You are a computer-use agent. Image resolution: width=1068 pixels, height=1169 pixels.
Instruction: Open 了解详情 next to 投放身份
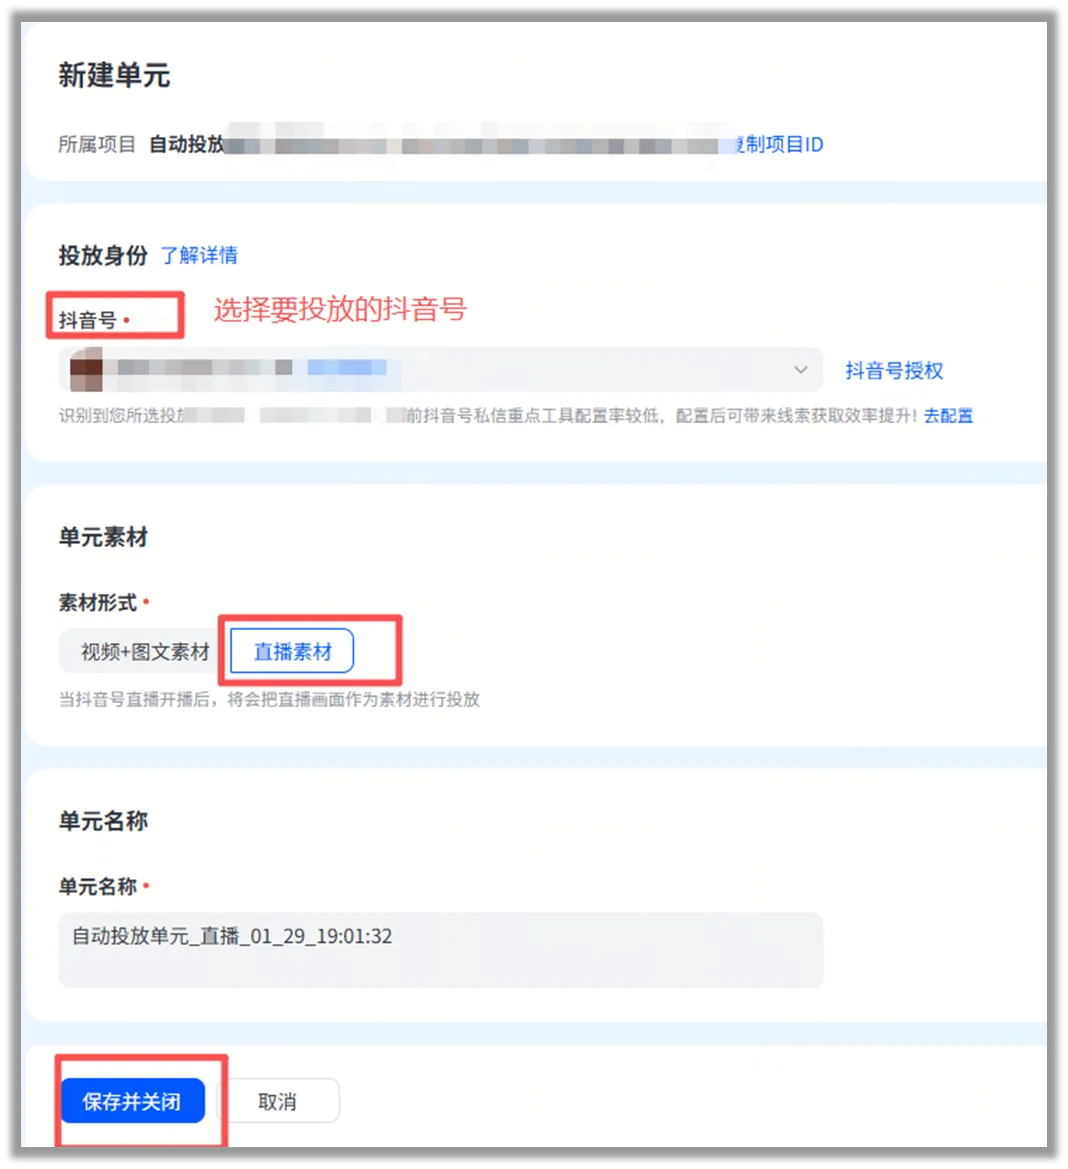click(x=199, y=256)
